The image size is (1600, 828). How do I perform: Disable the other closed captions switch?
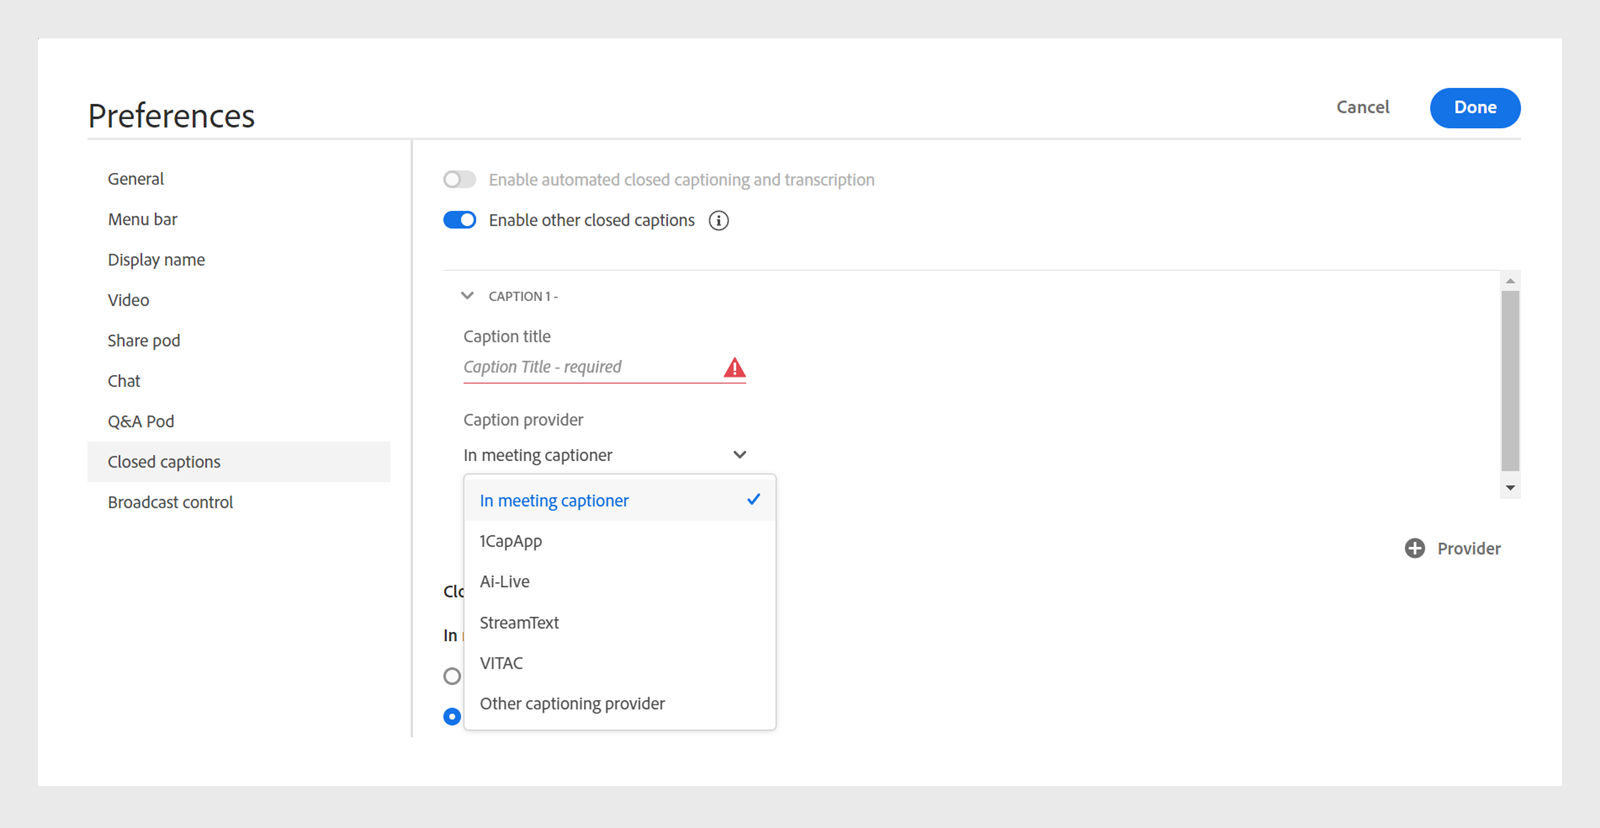click(460, 220)
